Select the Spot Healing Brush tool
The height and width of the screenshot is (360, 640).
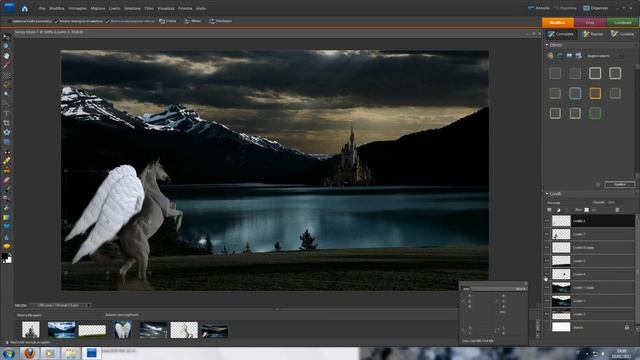point(7,161)
